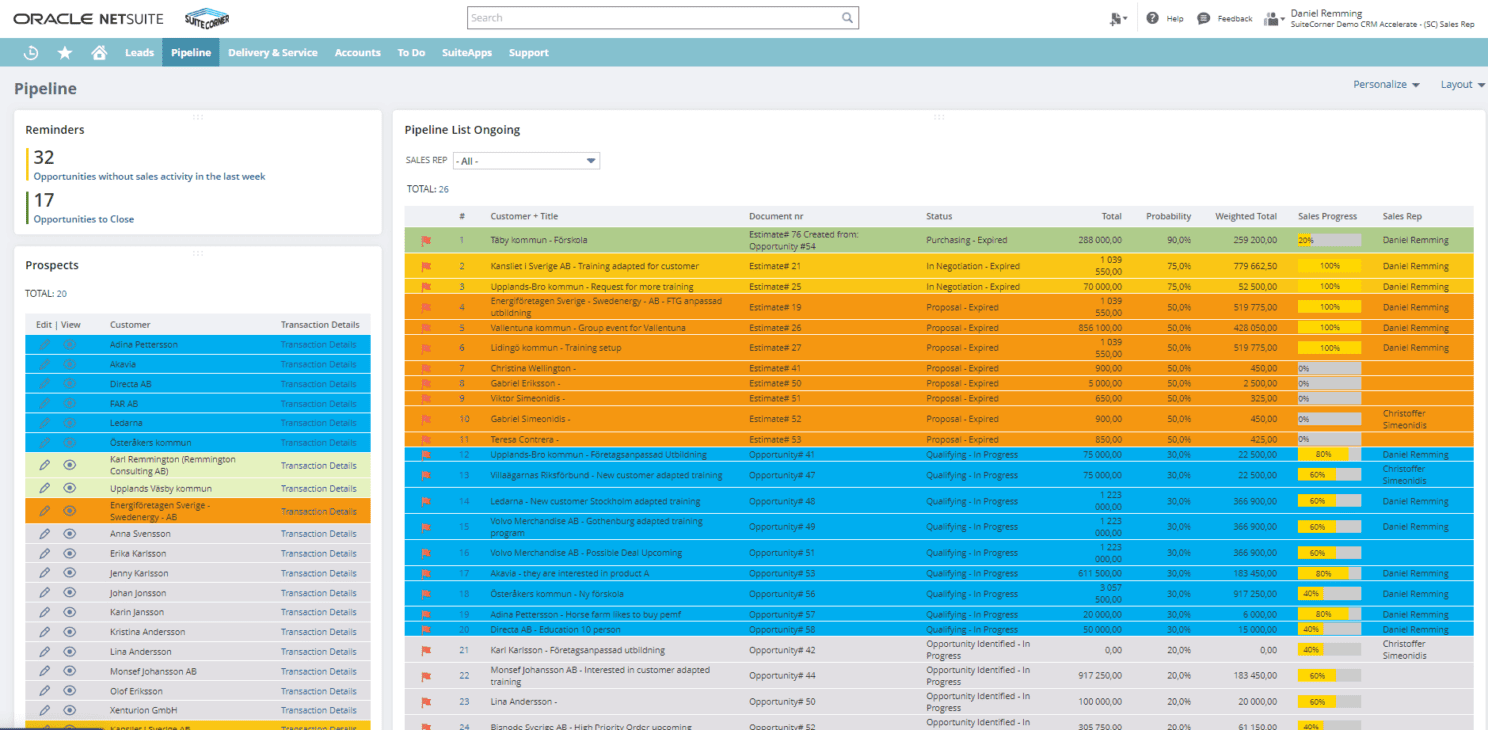This screenshot has height=730, width=1488.
Task: Open the Help question mark icon
Action: 1152,18
